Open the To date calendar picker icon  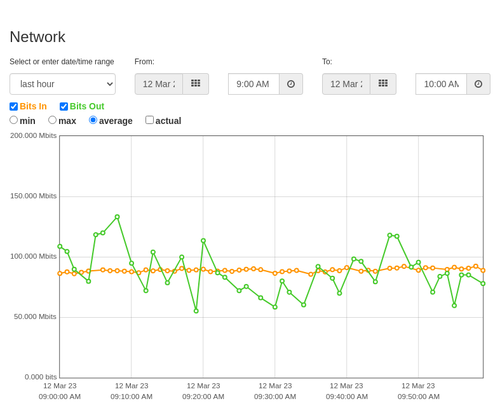(383, 84)
